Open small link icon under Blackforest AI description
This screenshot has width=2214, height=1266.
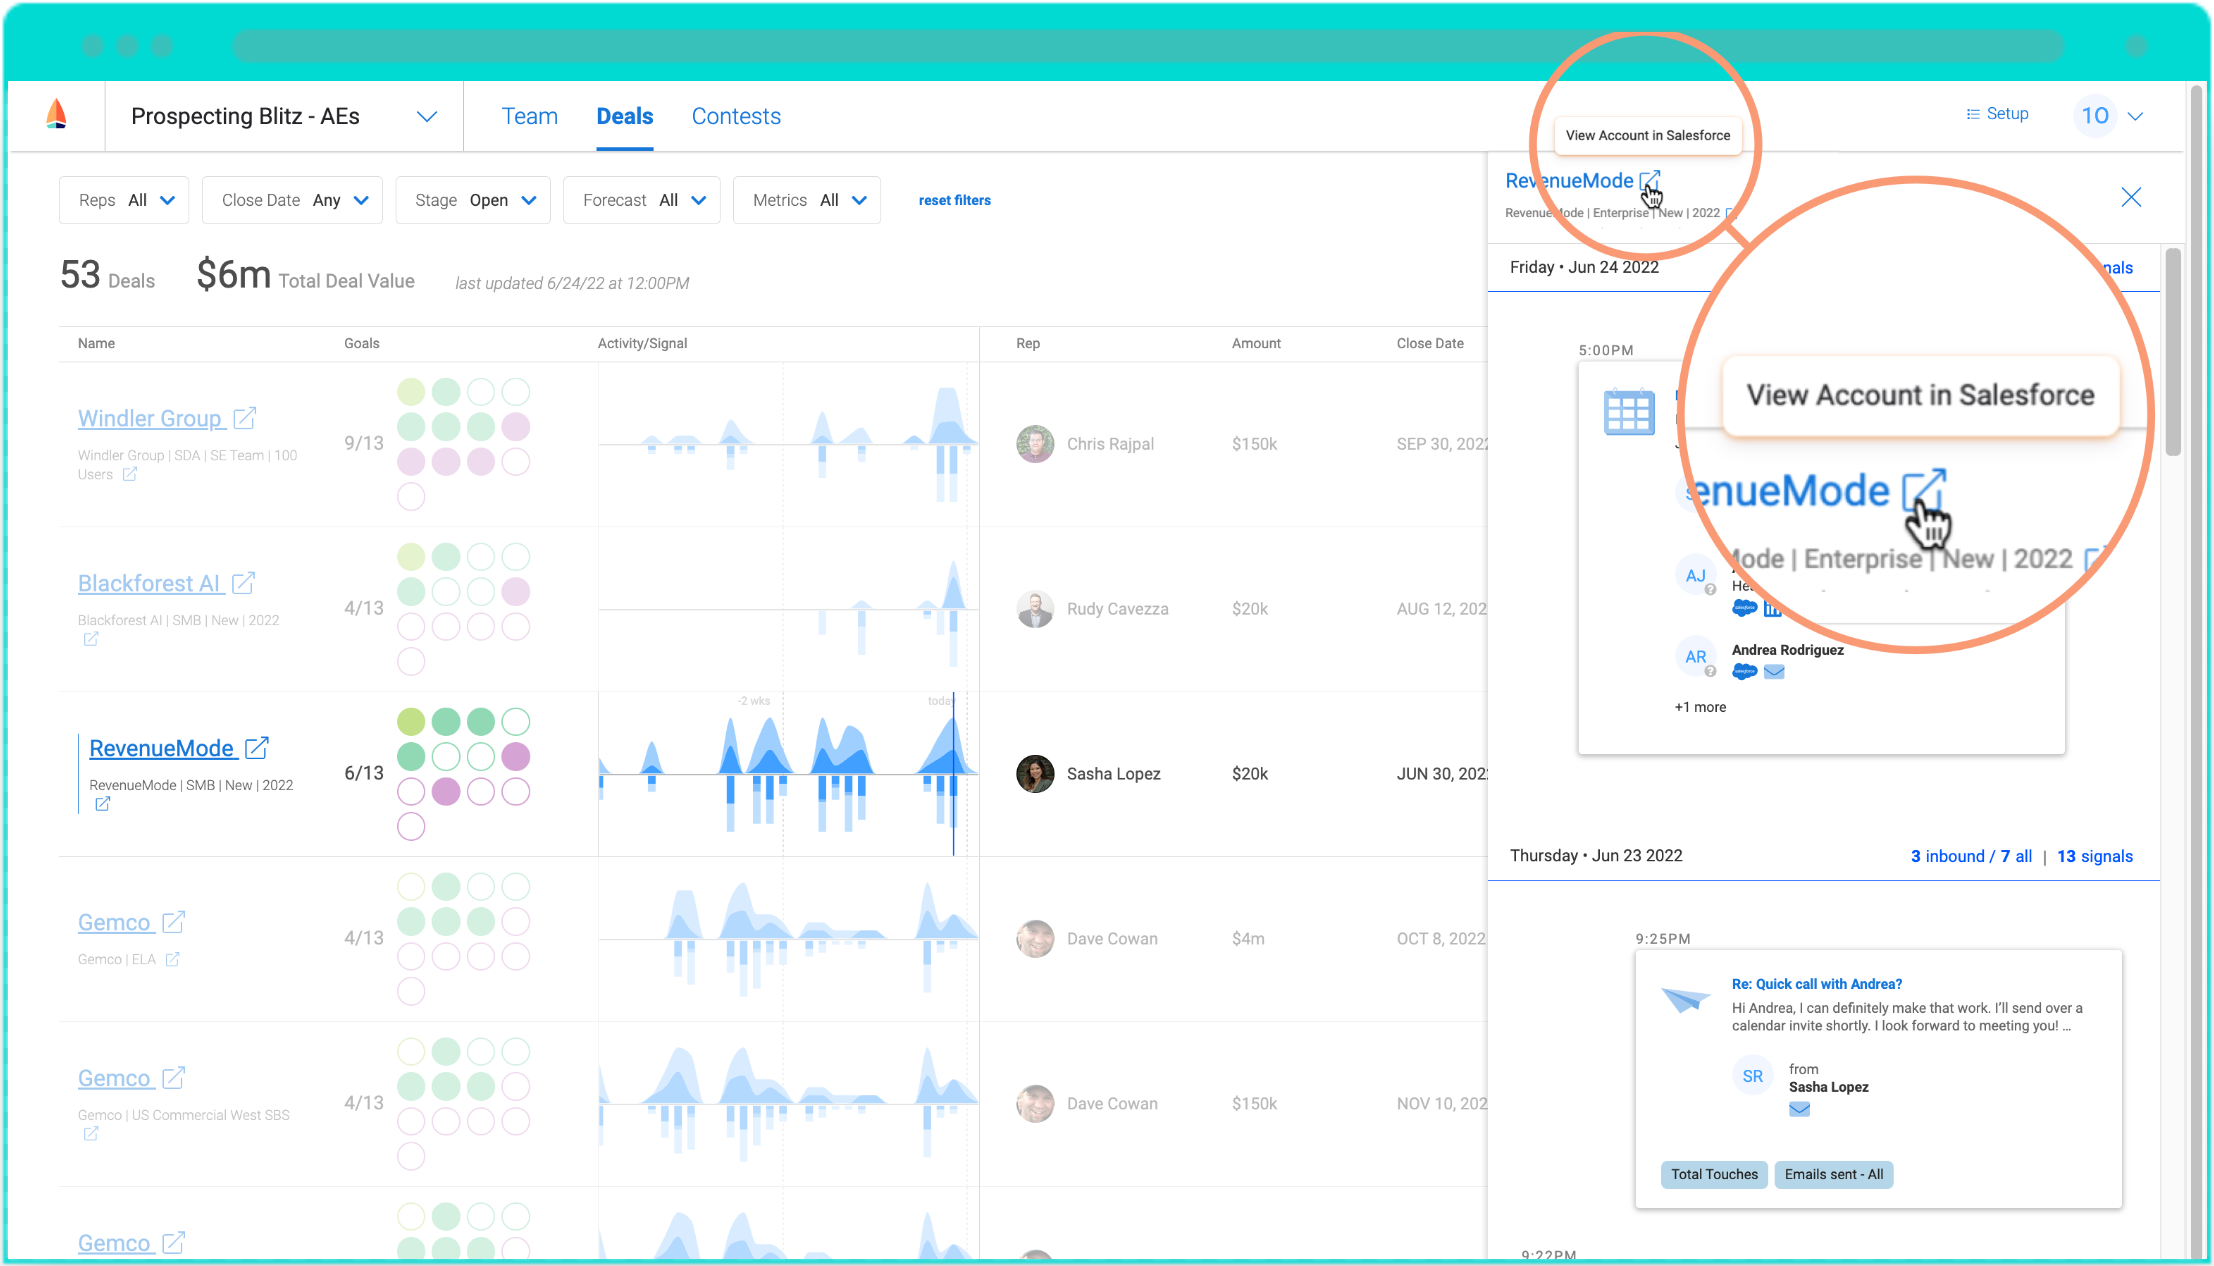(91, 638)
